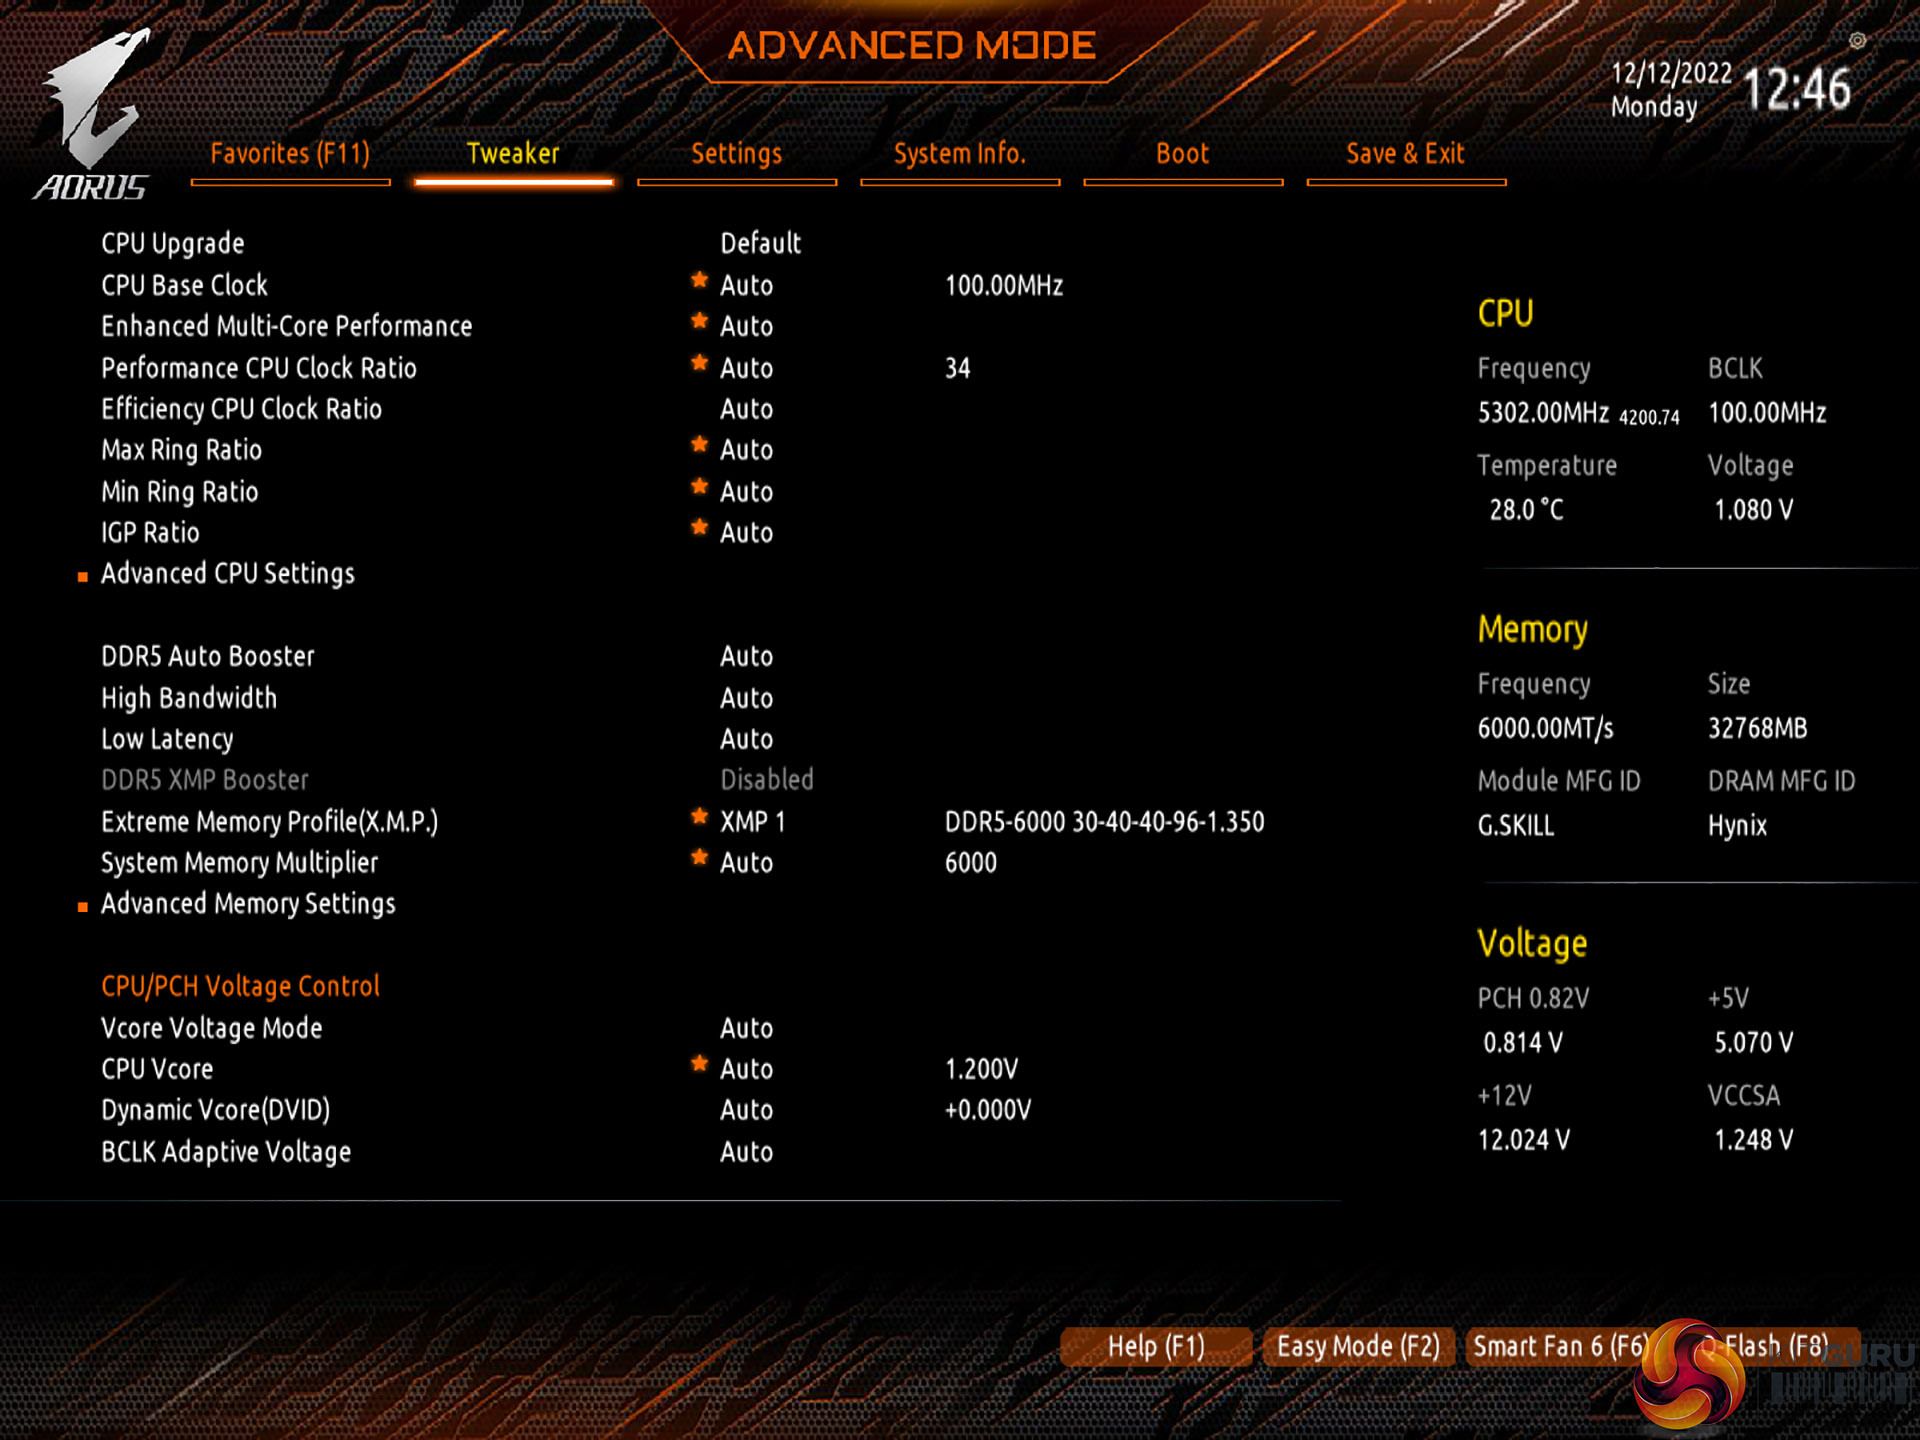Image resolution: width=1920 pixels, height=1440 pixels.
Task: Expand Advanced CPU Settings submenu
Action: click(x=227, y=574)
